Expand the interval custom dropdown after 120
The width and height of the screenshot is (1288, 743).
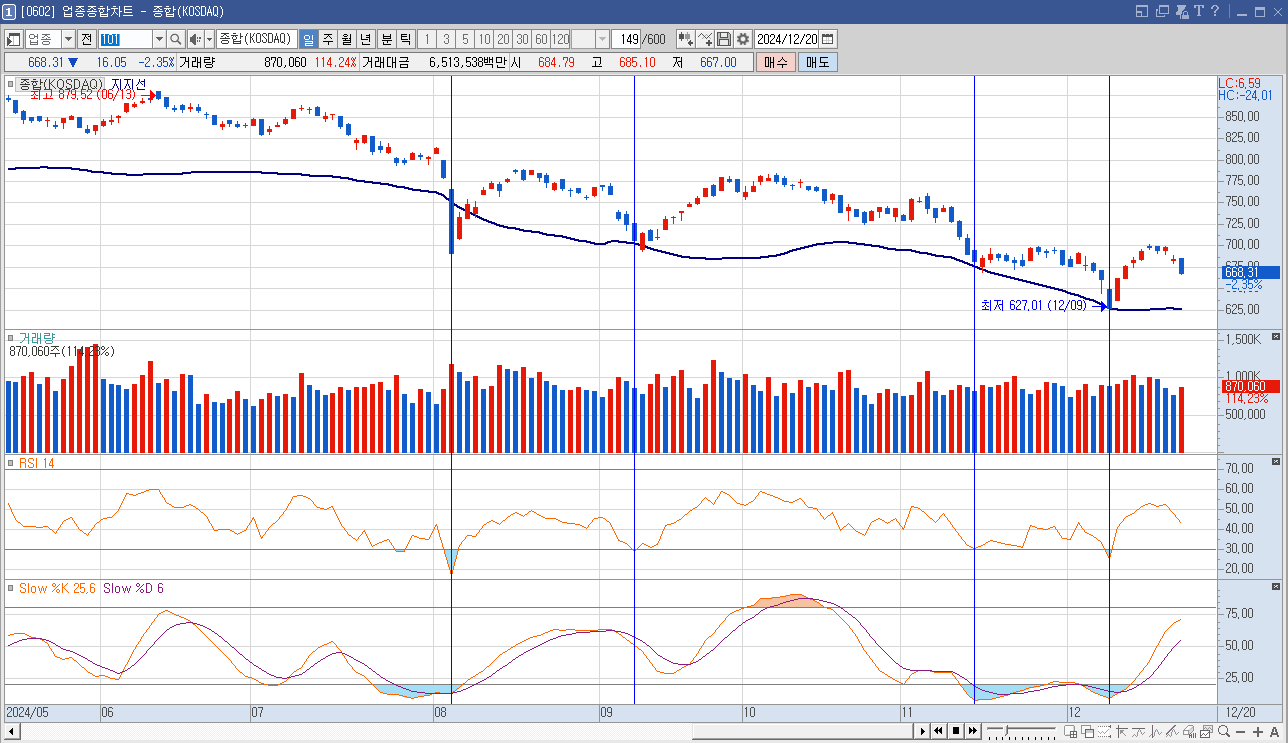(x=603, y=39)
